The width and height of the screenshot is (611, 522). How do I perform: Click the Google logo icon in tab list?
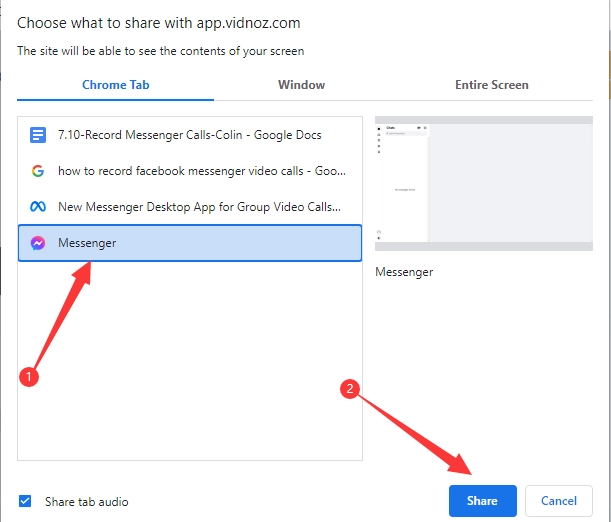point(38,171)
